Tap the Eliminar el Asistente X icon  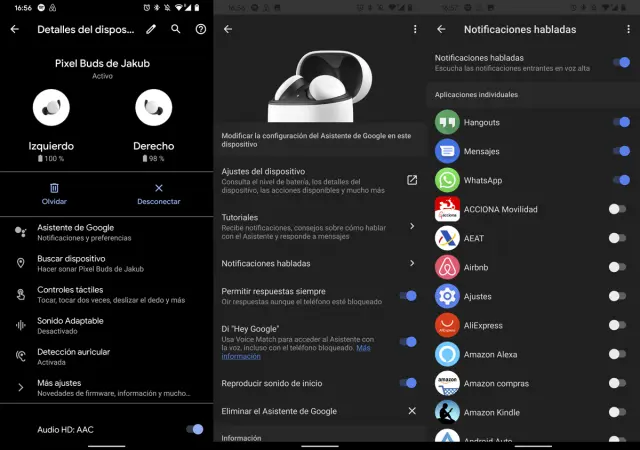[411, 411]
